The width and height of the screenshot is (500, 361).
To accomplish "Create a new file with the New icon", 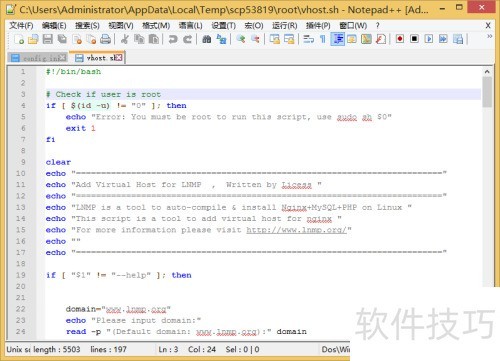I will [19, 39].
